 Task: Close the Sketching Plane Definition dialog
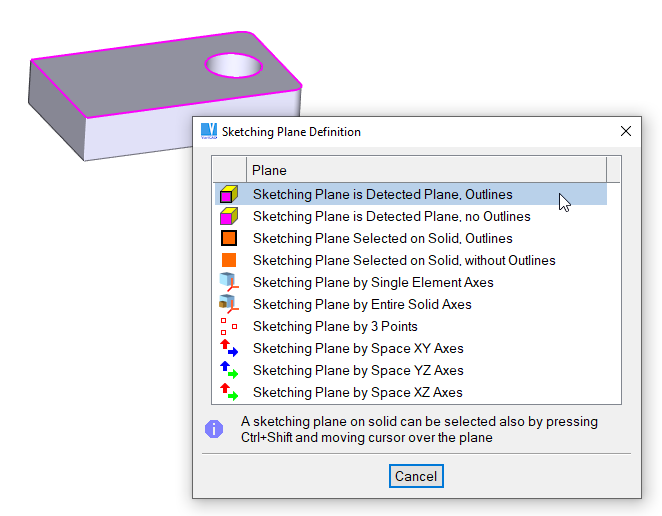click(x=626, y=131)
